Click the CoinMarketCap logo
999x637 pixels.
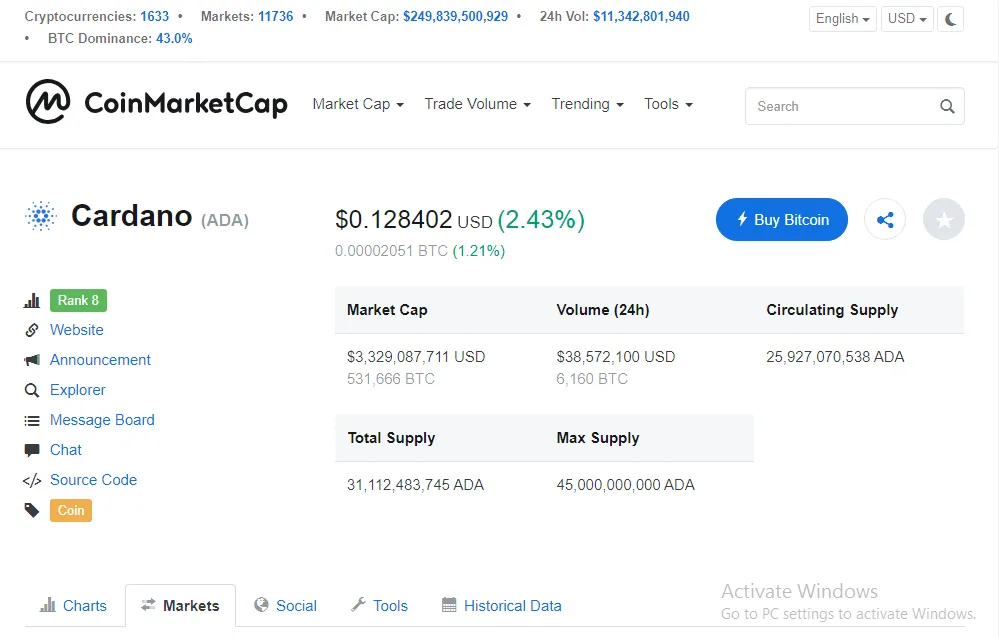(157, 102)
